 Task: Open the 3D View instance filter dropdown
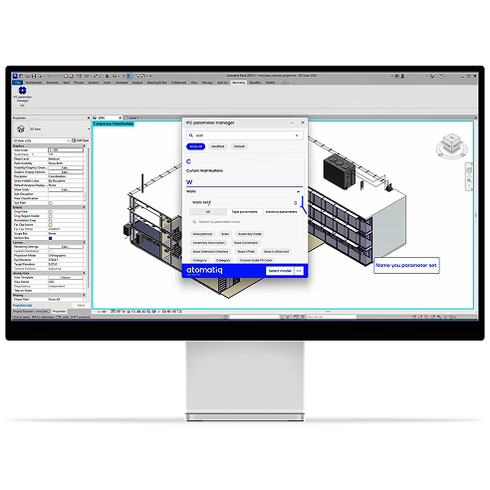tap(41, 141)
